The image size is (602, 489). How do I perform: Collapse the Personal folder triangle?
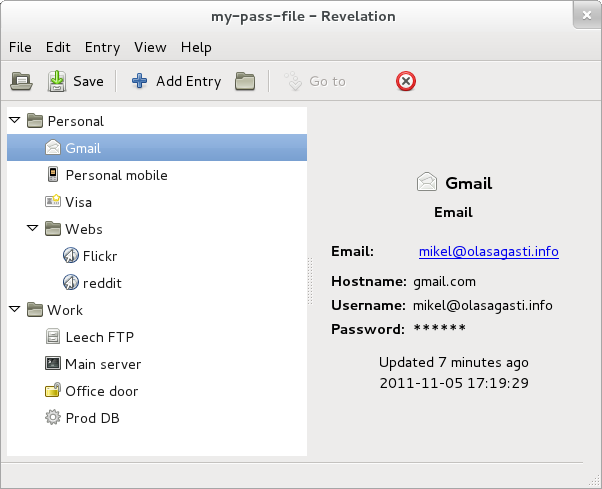15,121
